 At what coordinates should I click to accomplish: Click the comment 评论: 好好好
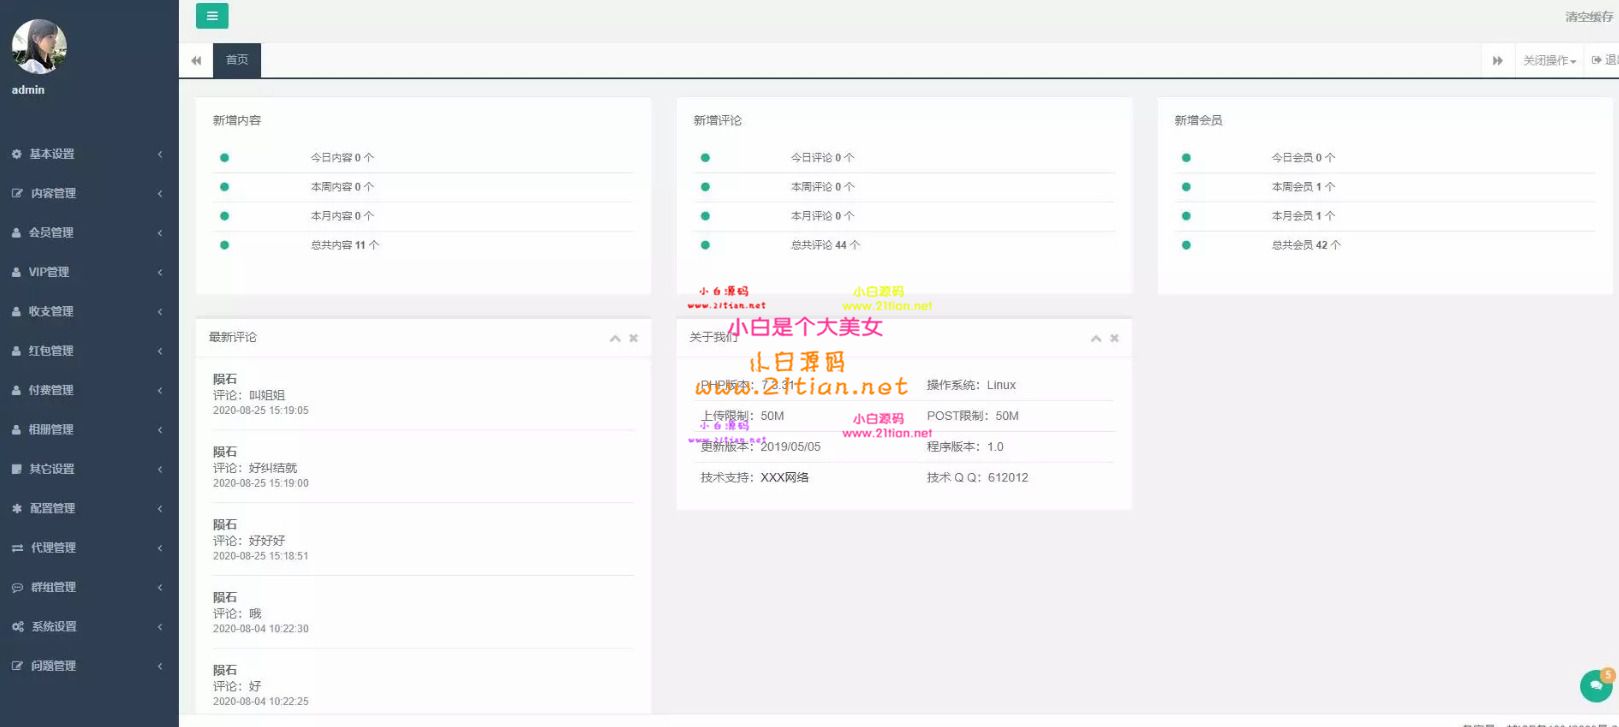pos(249,541)
